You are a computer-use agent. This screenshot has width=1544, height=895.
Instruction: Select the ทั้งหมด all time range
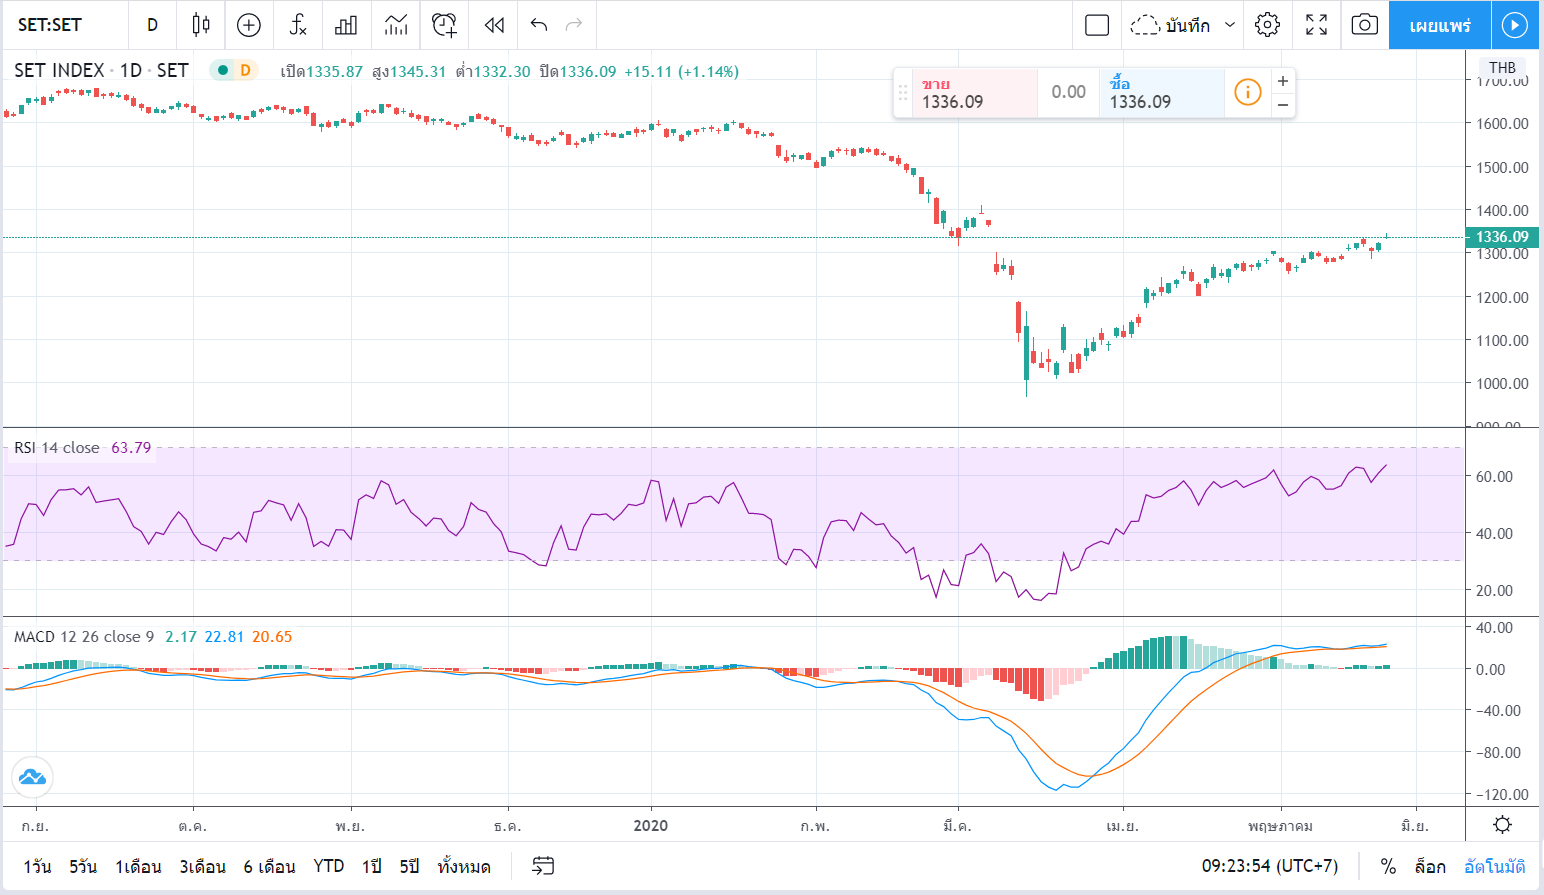[464, 866]
